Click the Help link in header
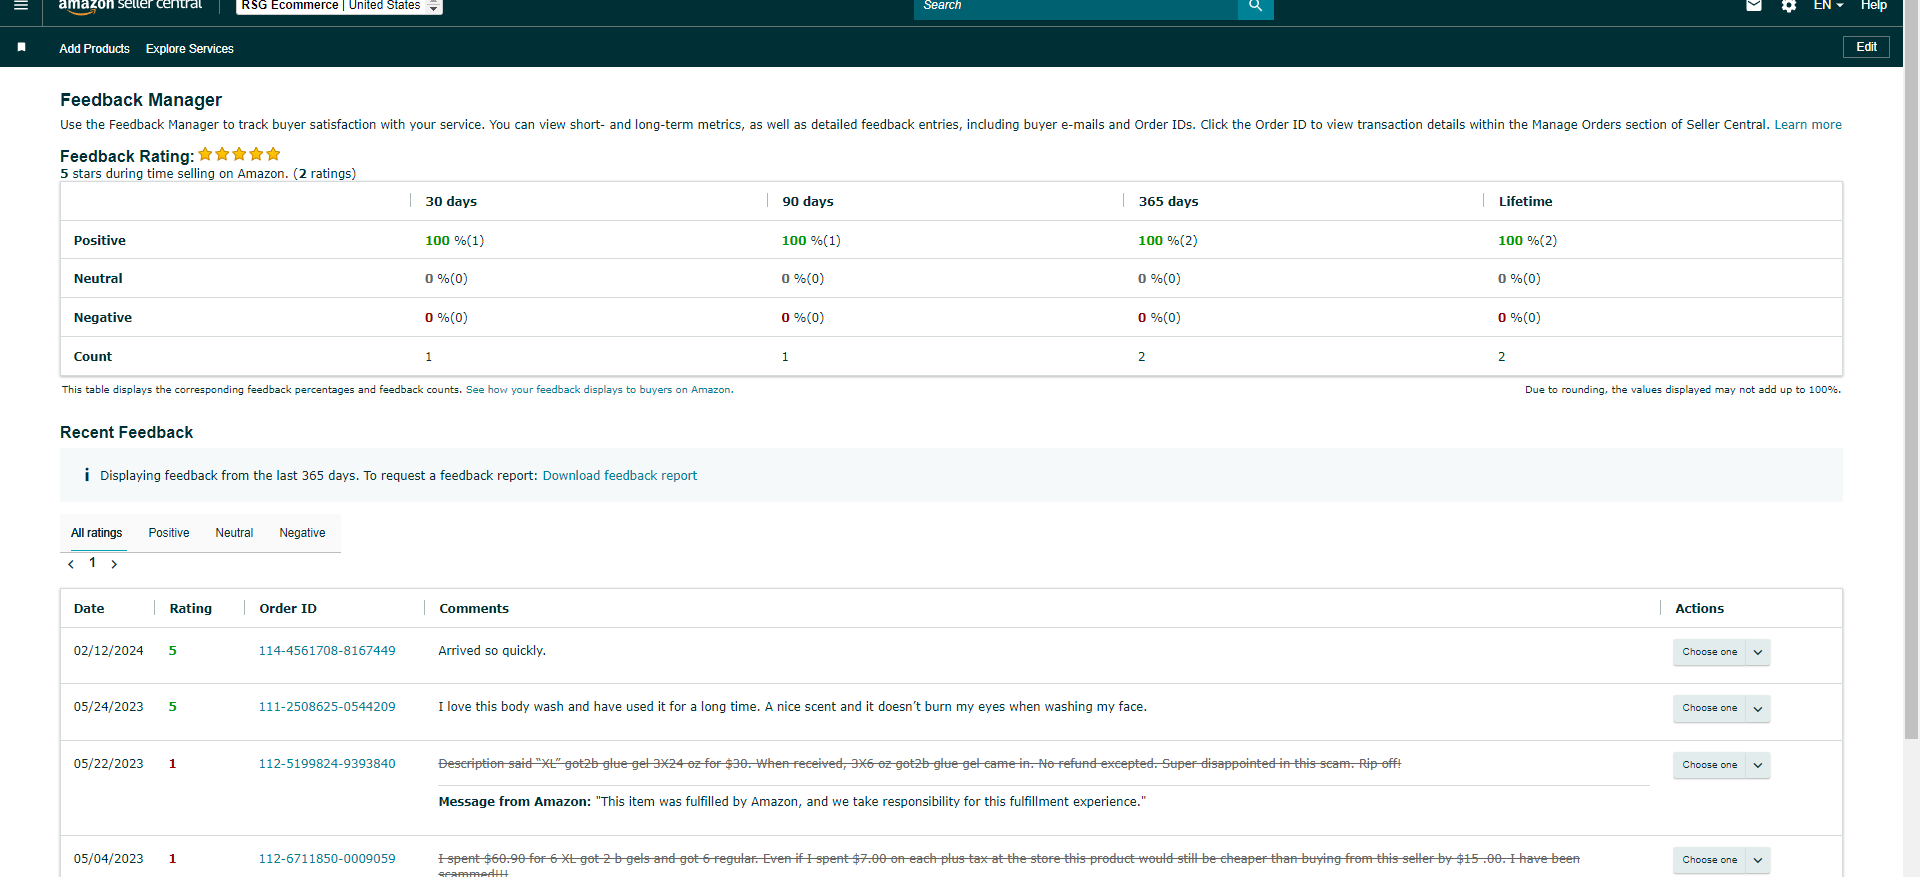The width and height of the screenshot is (1920, 877). (1873, 6)
